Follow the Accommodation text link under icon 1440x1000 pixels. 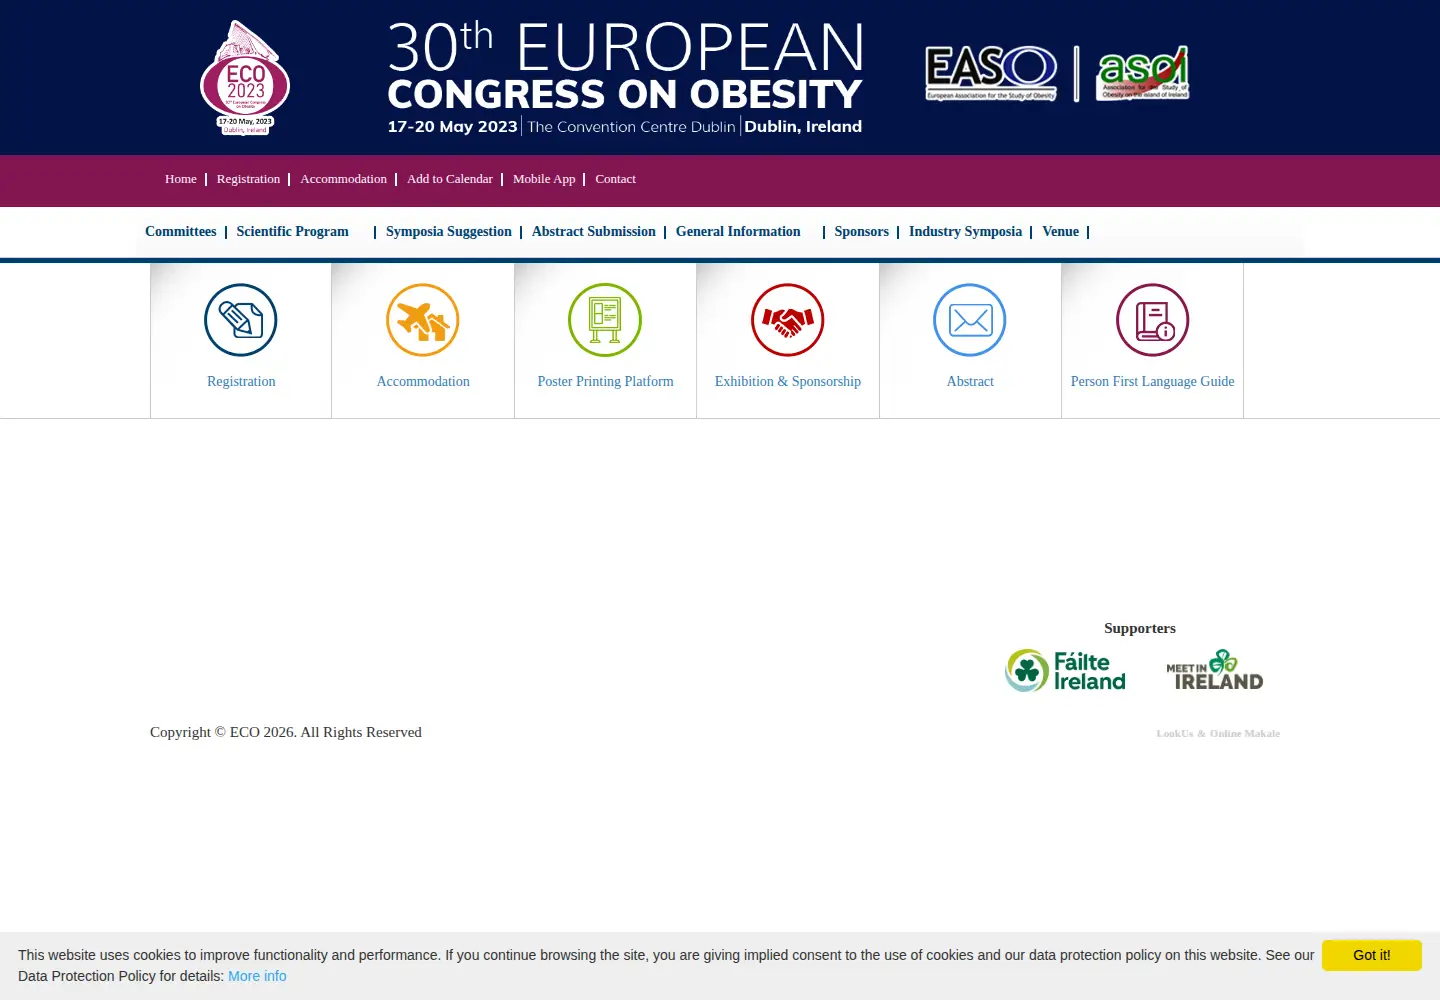click(423, 381)
